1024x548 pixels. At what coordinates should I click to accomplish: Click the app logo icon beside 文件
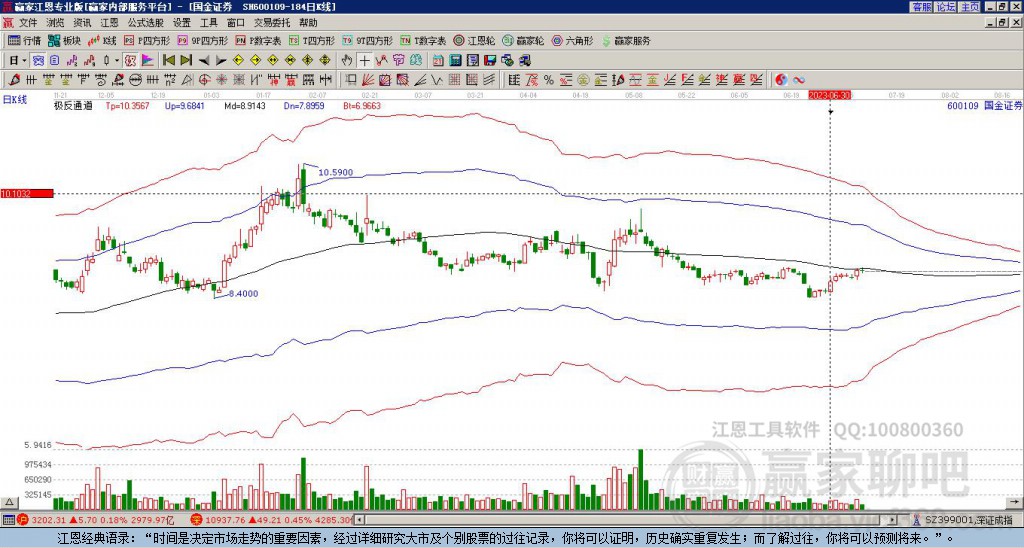click(x=8, y=23)
